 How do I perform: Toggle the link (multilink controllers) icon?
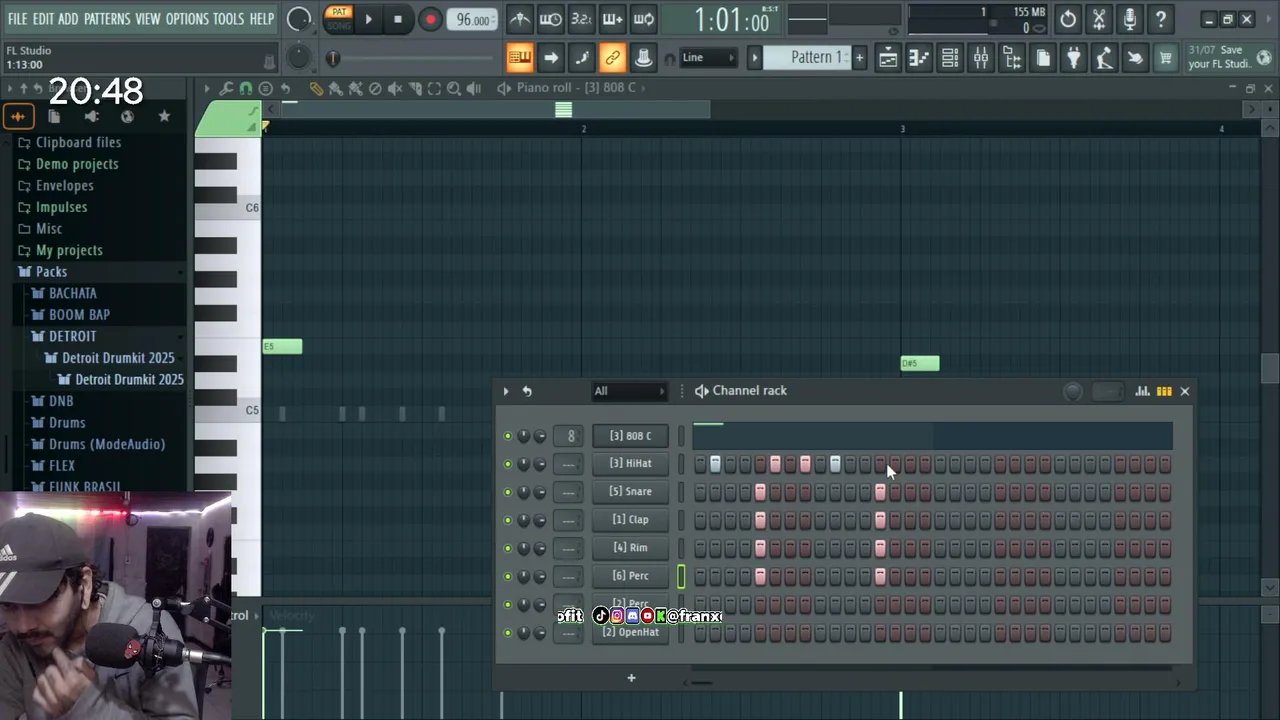pyautogui.click(x=612, y=58)
